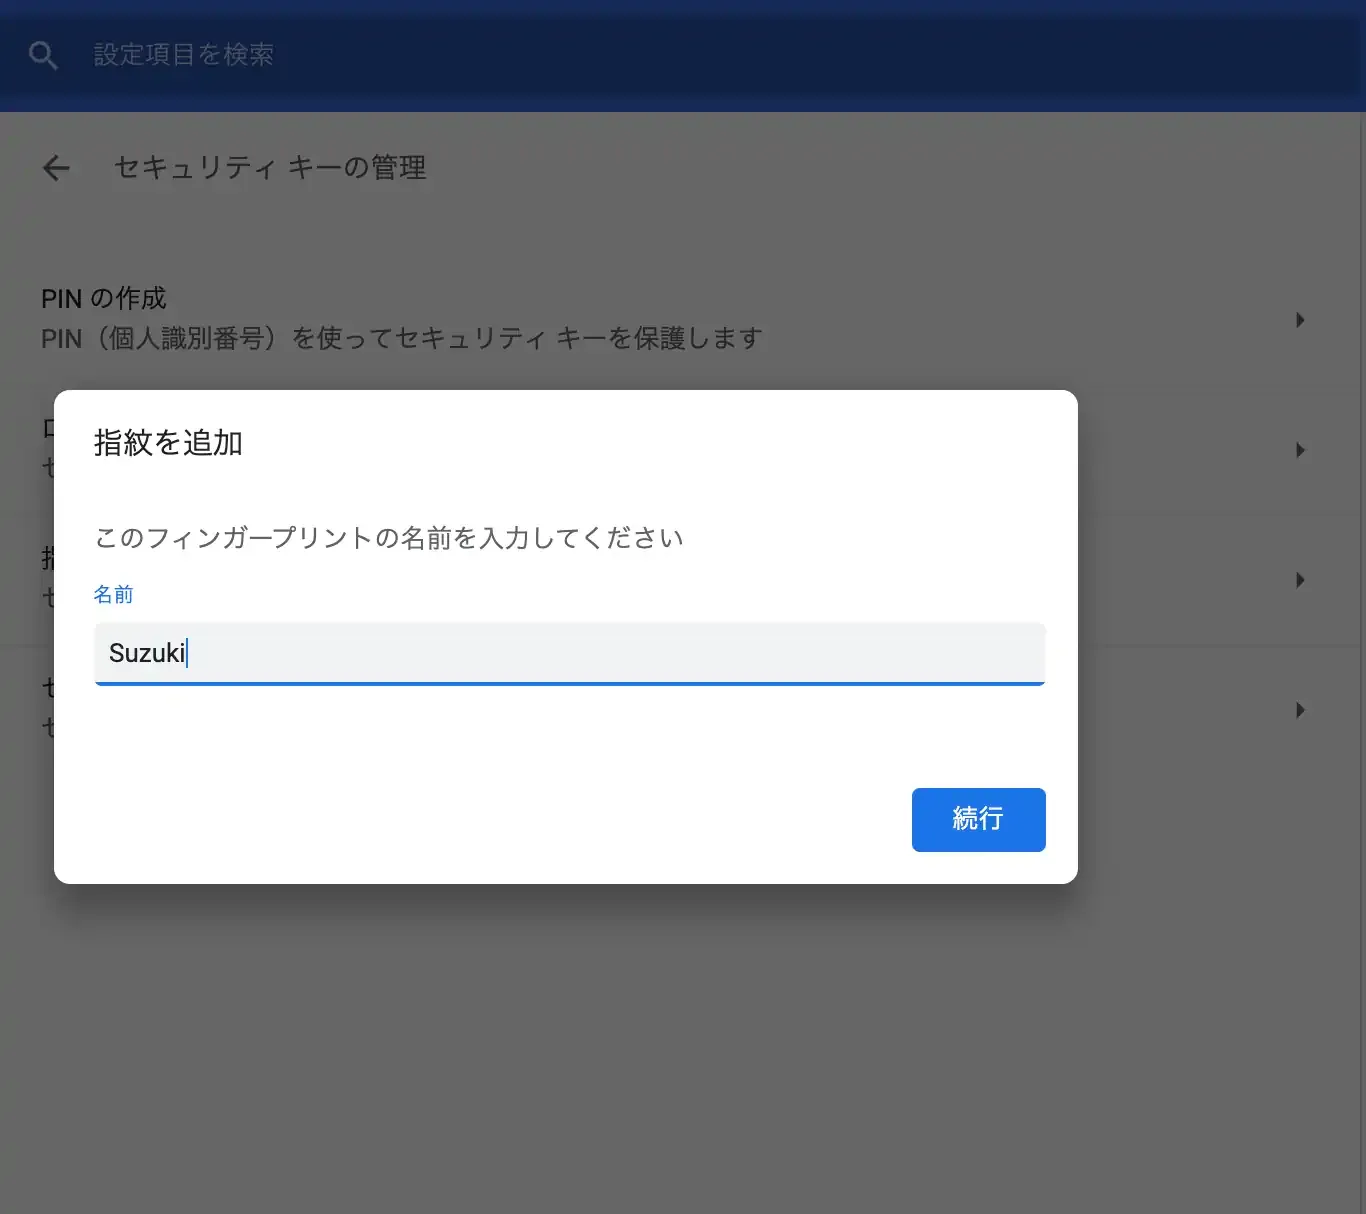
Task: Focus the 名前 text field
Action: point(569,653)
